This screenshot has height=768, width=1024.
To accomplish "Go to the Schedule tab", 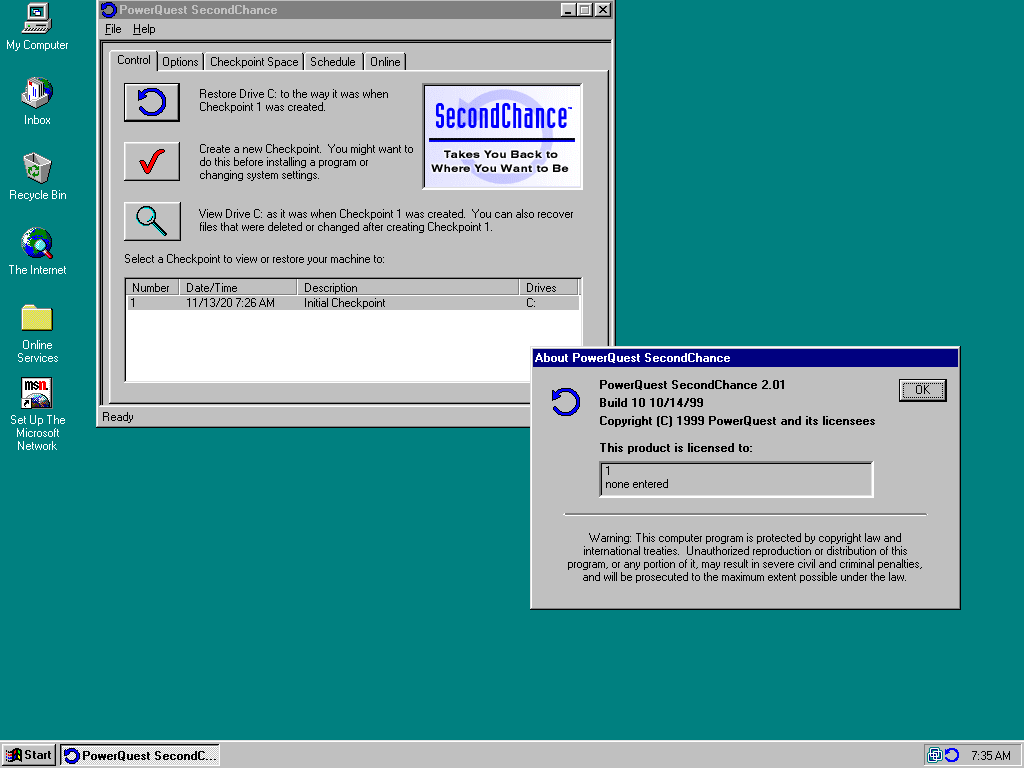I will [332, 62].
